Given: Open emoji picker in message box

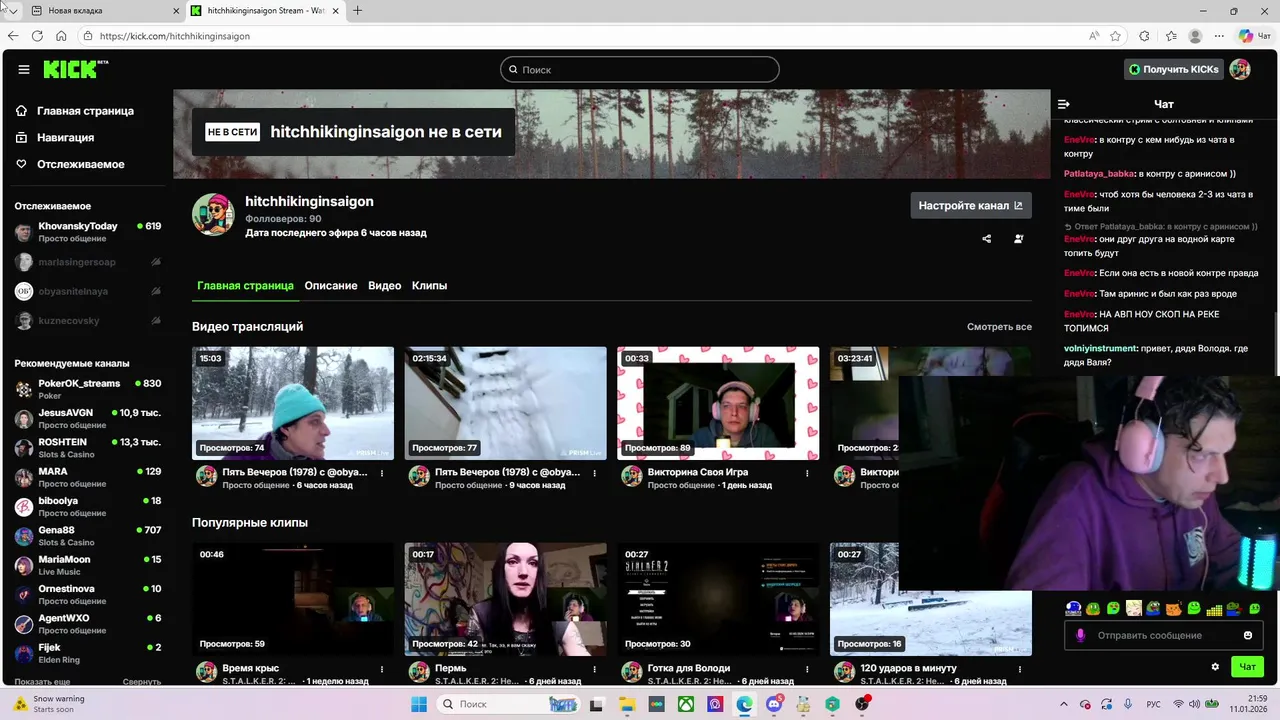Looking at the screenshot, I should pos(1248,635).
